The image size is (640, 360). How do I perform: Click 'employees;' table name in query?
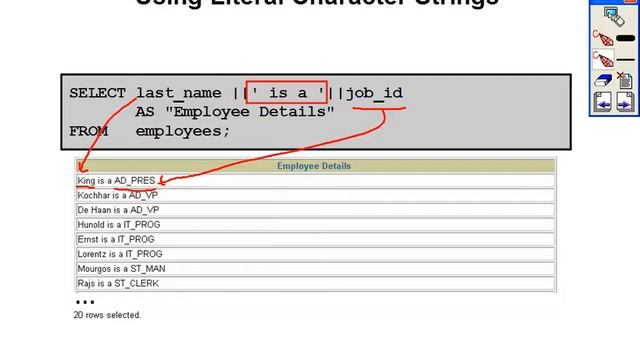pos(183,132)
